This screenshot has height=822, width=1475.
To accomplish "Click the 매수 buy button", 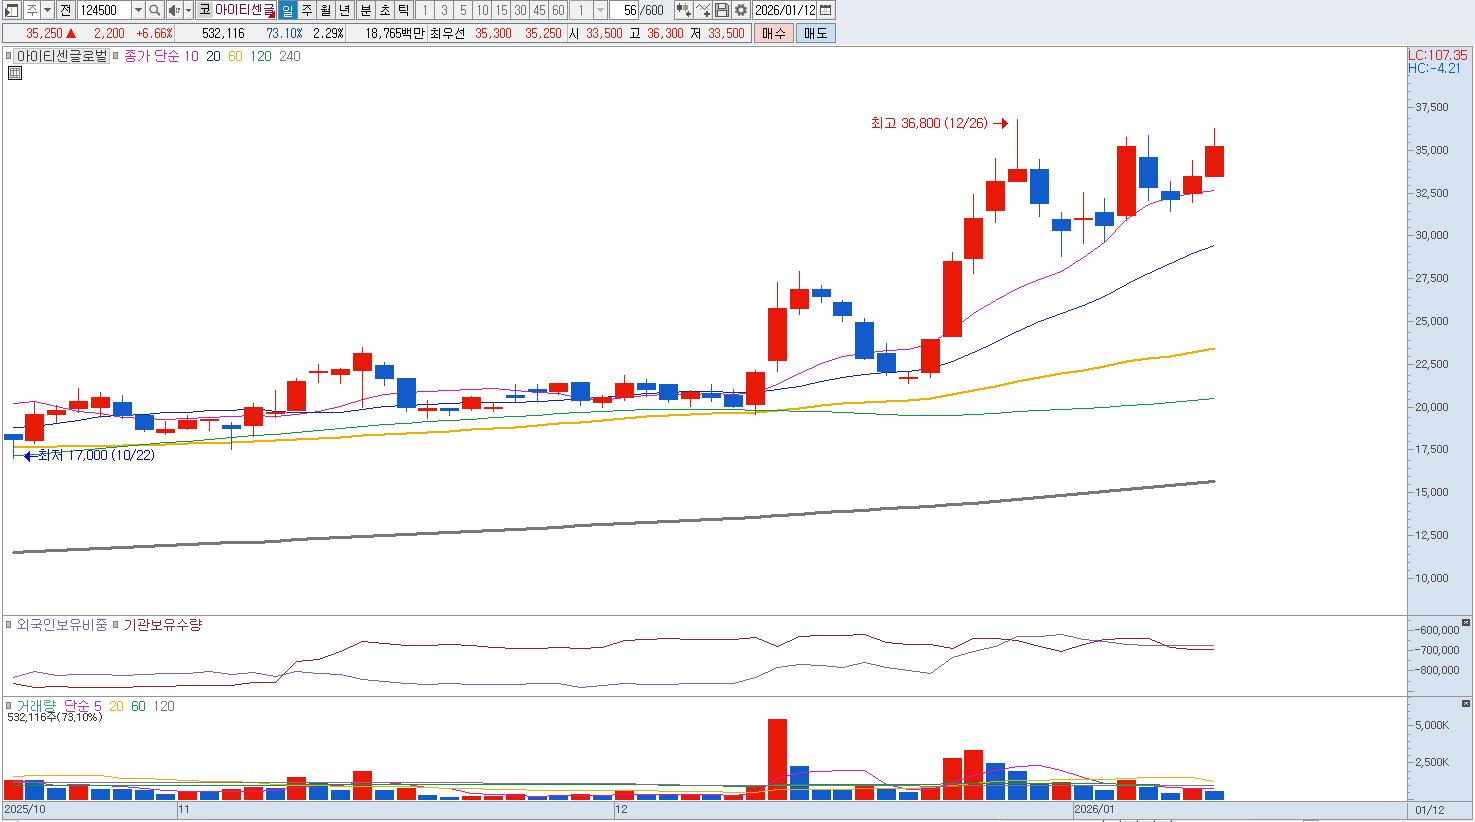I will pyautogui.click(x=773, y=33).
